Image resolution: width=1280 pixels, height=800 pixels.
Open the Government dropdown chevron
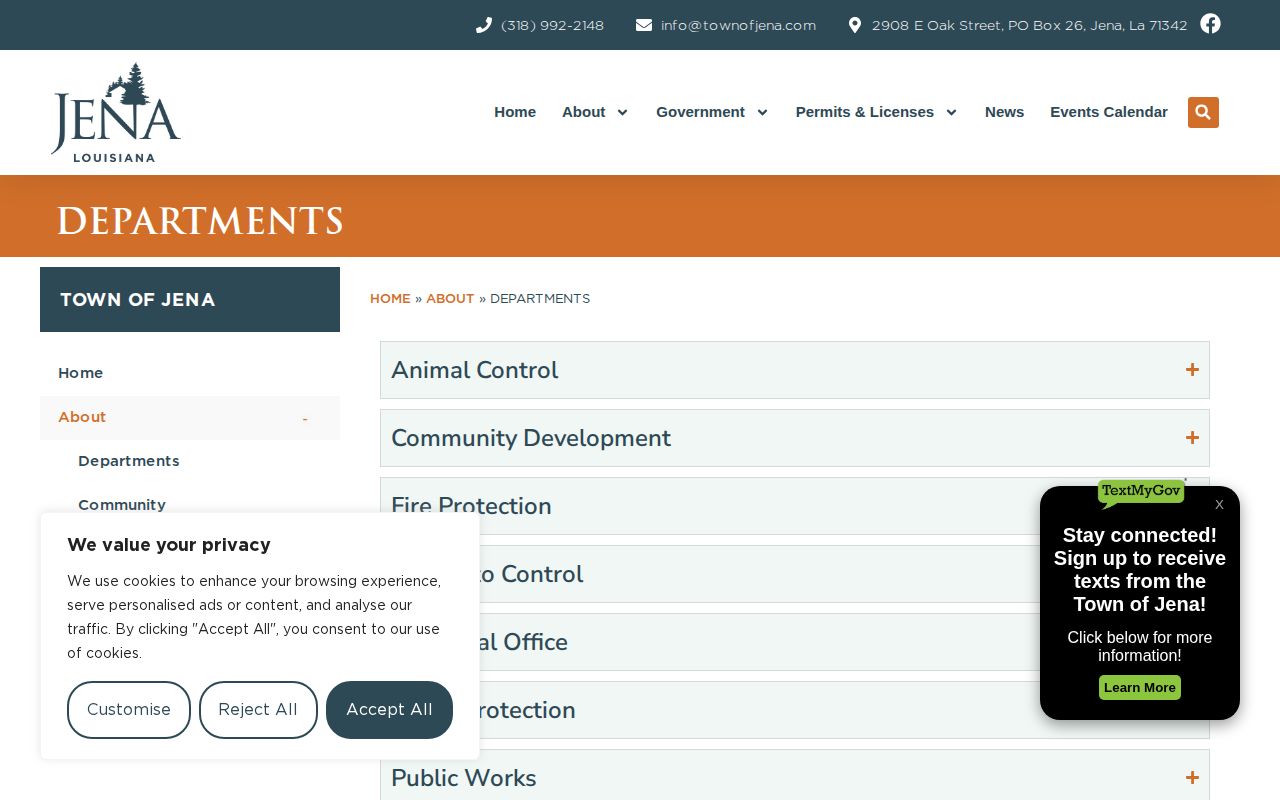tap(762, 112)
